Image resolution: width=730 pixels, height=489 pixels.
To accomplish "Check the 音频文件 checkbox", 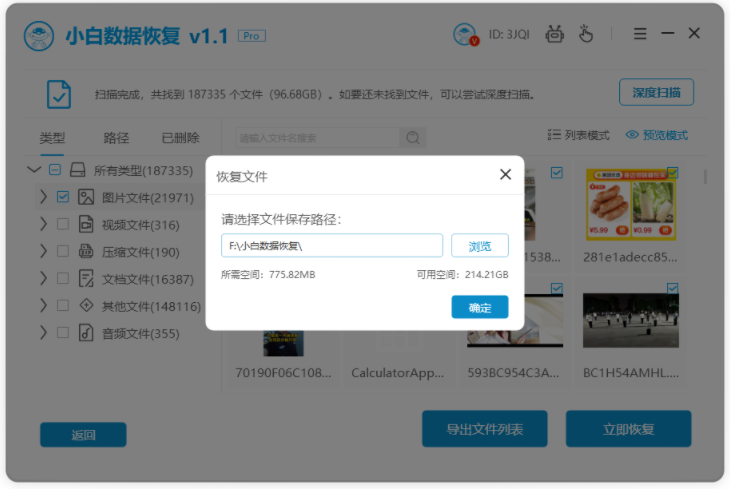I will click(63, 333).
